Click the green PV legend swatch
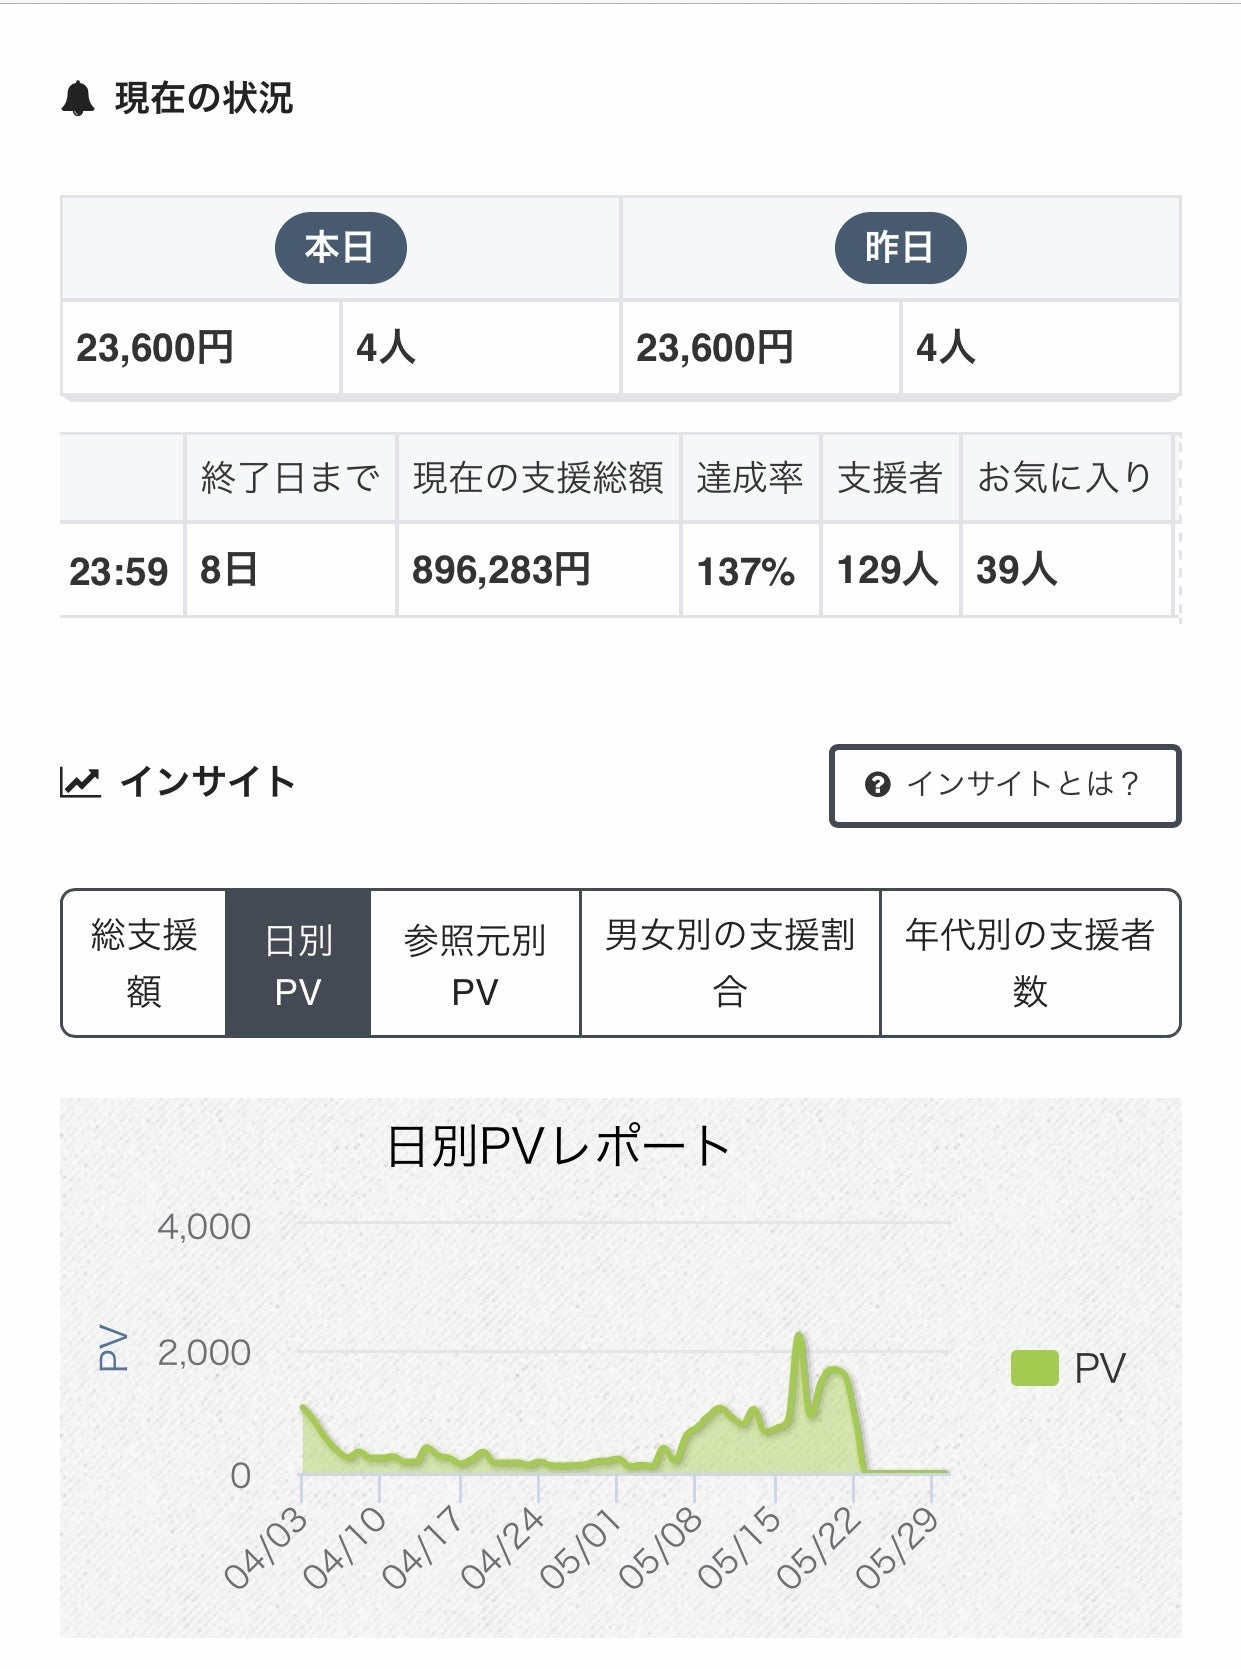The image size is (1241, 1669). click(1034, 1368)
